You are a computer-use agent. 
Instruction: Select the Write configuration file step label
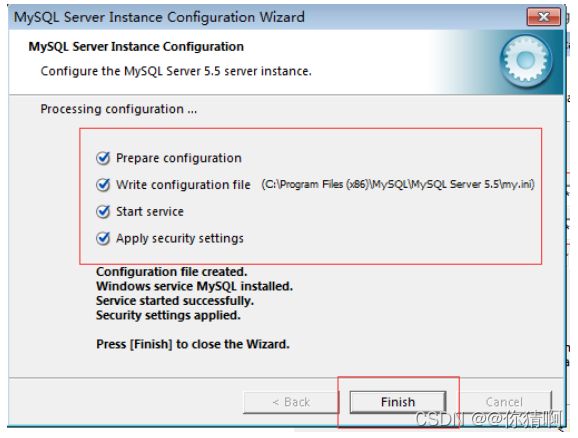point(183,185)
